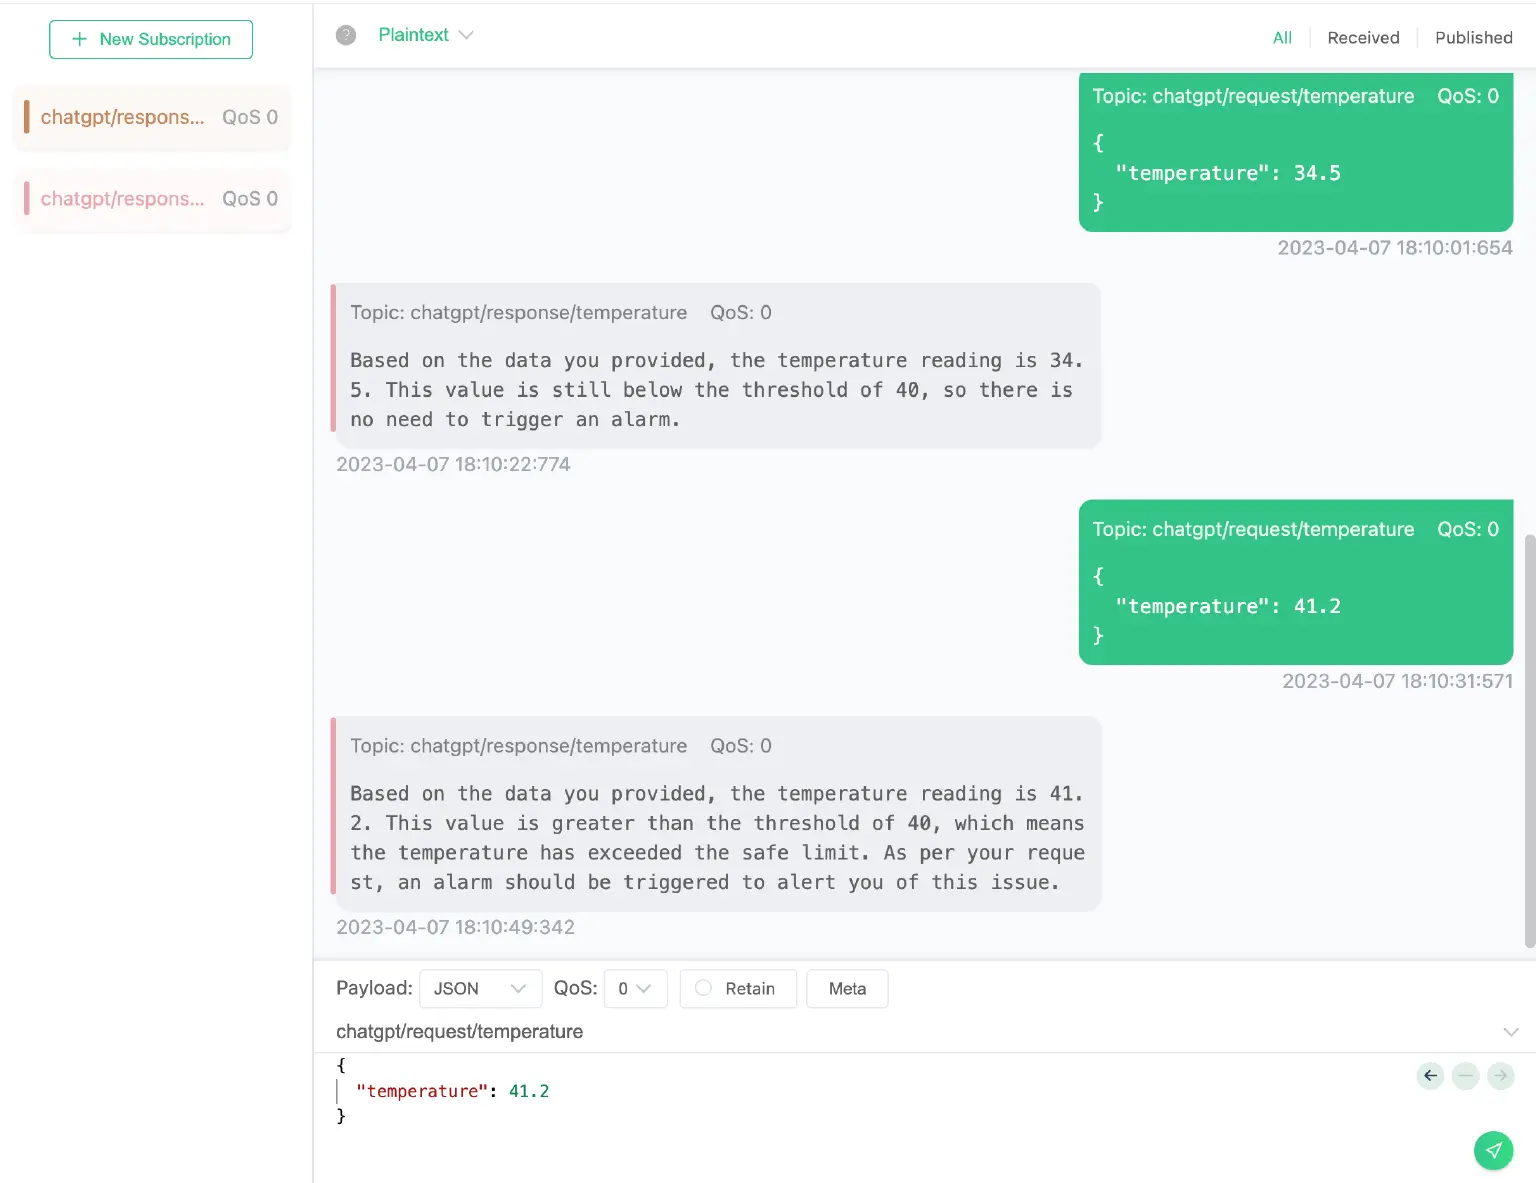The height and width of the screenshot is (1183, 1536).
Task: Enable the Retain flag
Action: coord(738,988)
